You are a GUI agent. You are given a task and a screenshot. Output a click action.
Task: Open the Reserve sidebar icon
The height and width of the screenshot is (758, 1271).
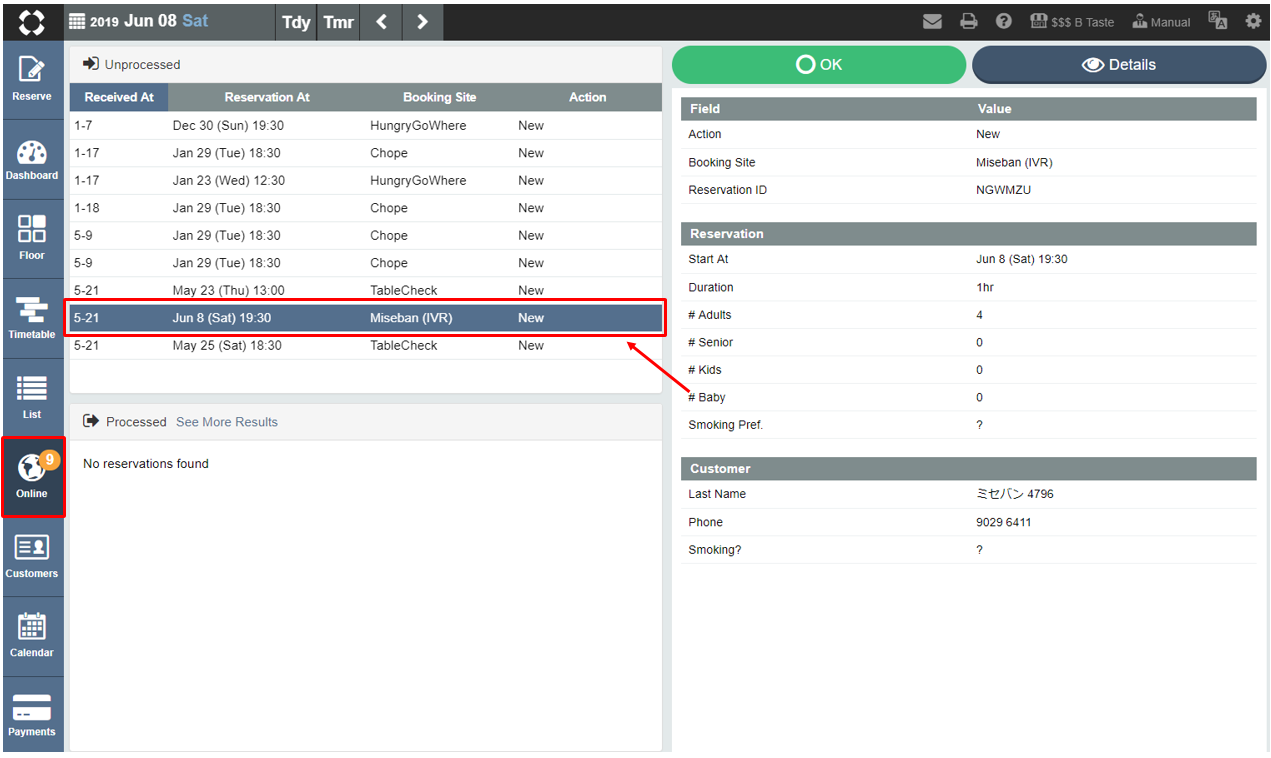click(x=32, y=79)
